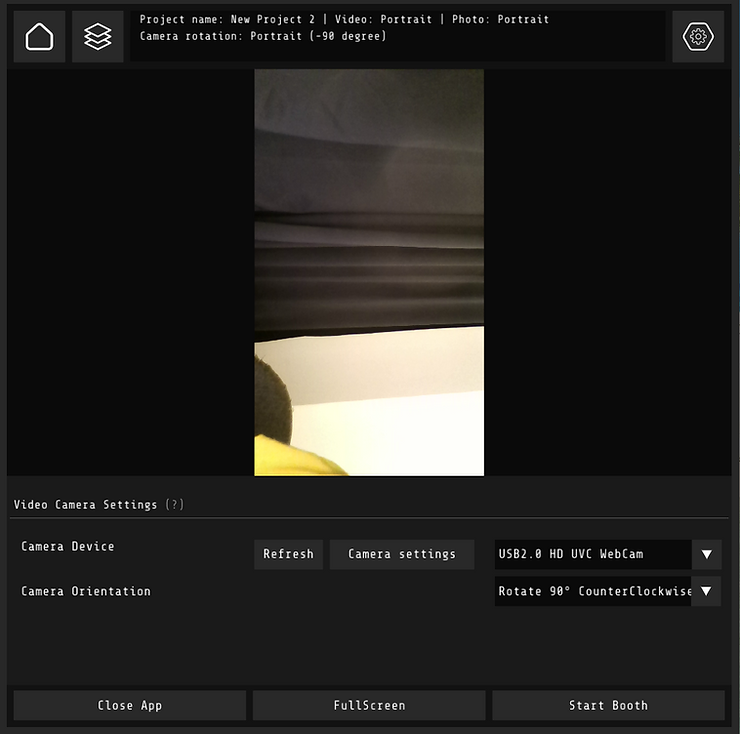Image resolution: width=740 pixels, height=734 pixels.
Task: Click Start Booth
Action: (x=608, y=705)
